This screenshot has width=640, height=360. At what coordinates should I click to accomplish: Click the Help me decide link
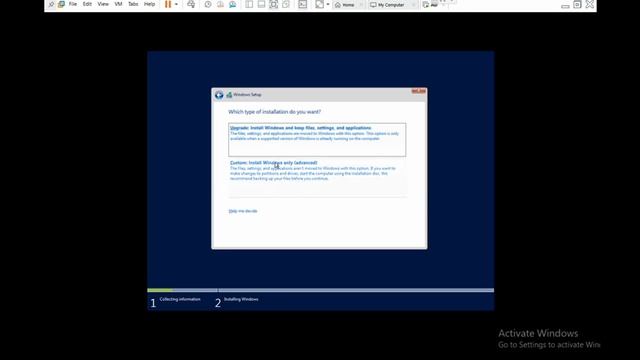[x=243, y=211]
